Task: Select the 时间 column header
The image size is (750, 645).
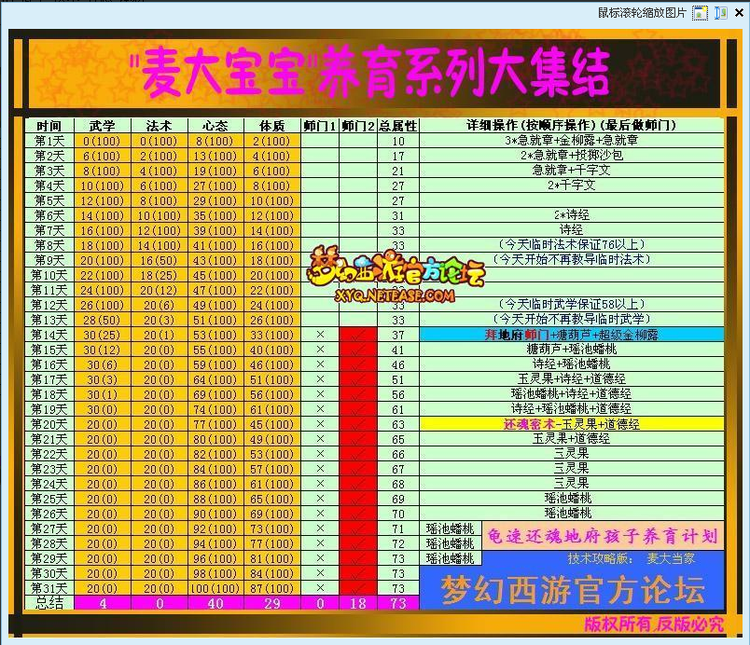Action: pos(49,126)
